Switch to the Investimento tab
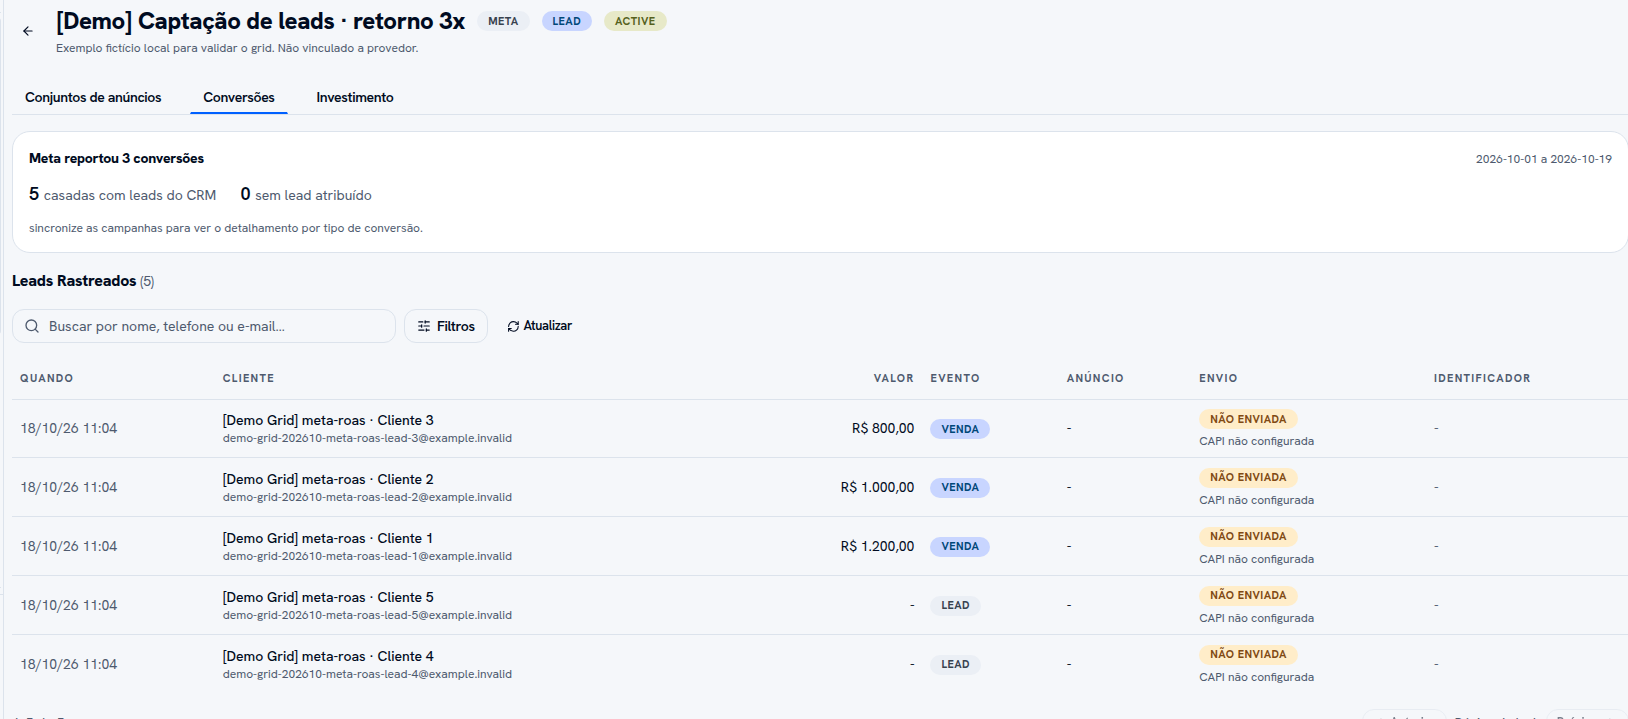Screen dimensions: 1628x719 (x=355, y=97)
